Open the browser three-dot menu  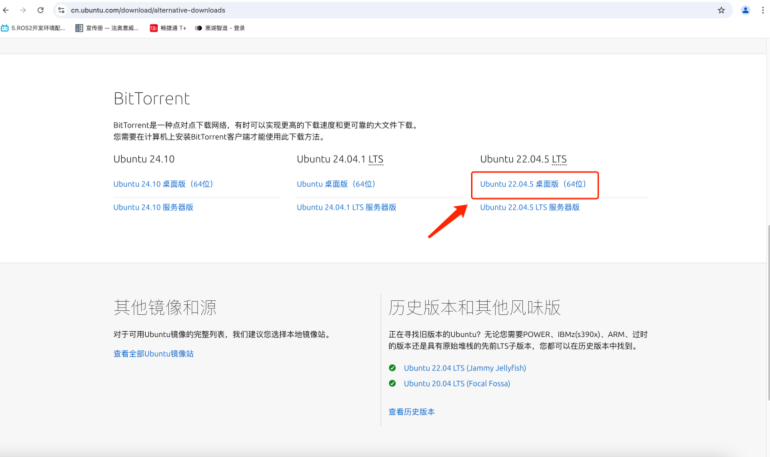763,10
